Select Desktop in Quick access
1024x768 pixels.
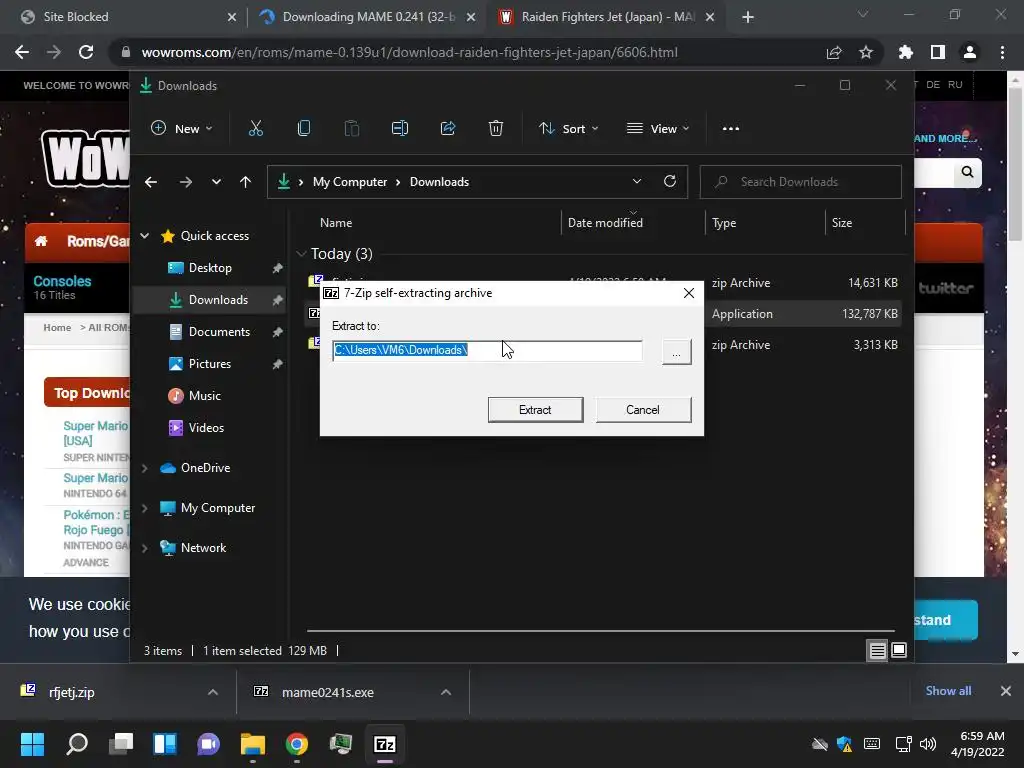click(x=210, y=268)
